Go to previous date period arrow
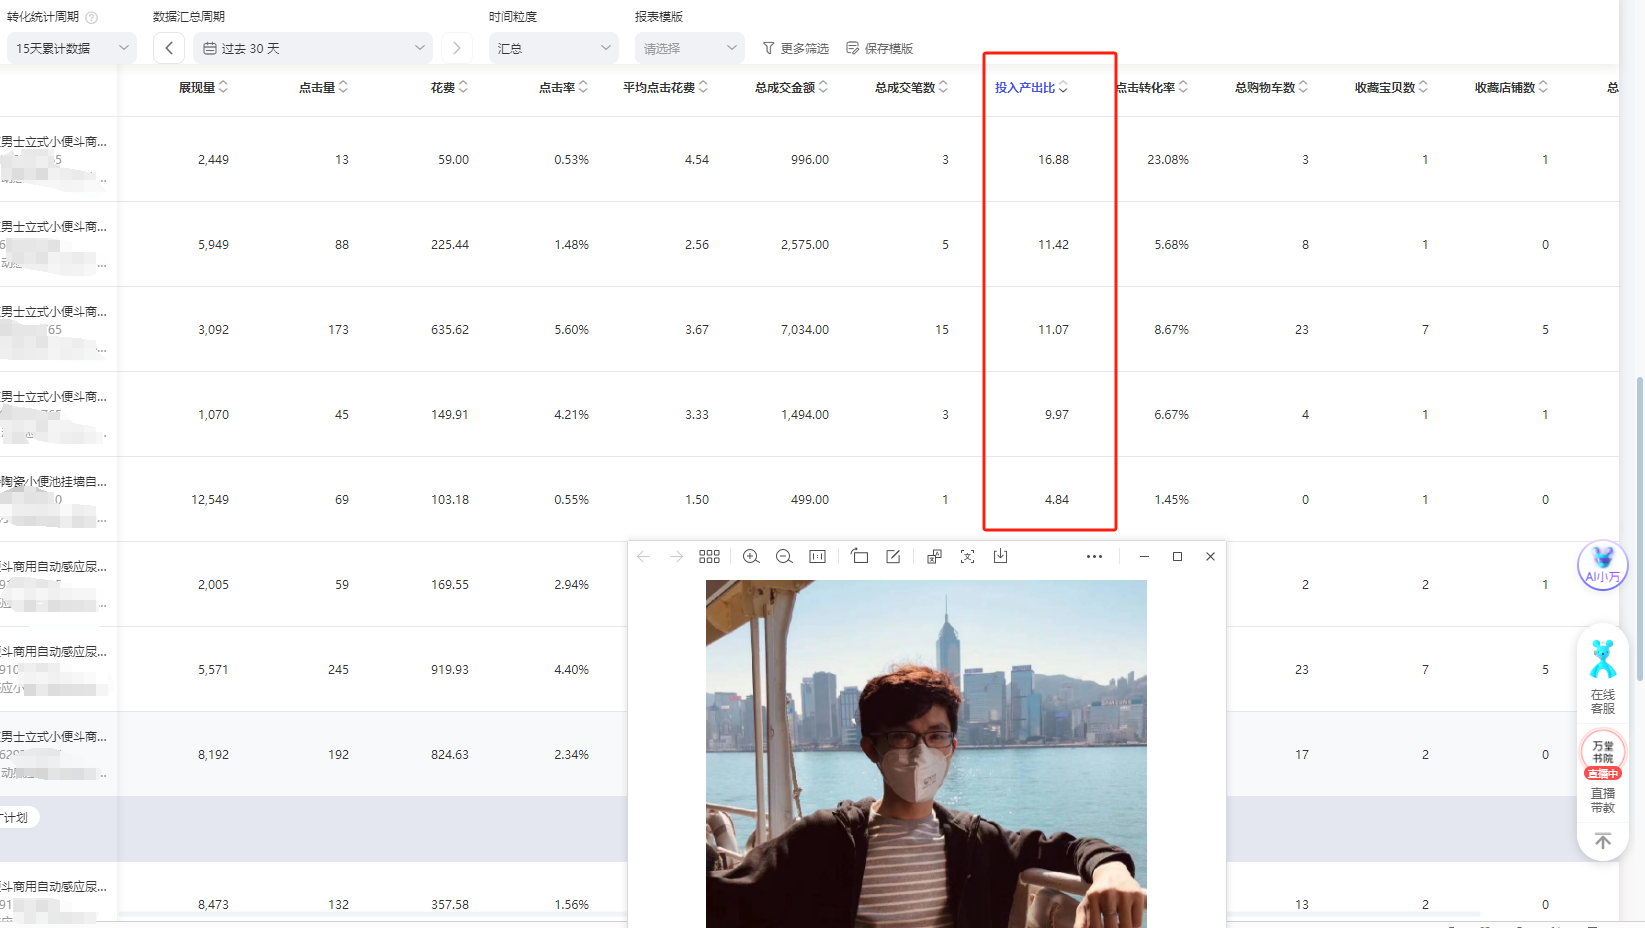This screenshot has height=928, width=1645. [x=169, y=48]
